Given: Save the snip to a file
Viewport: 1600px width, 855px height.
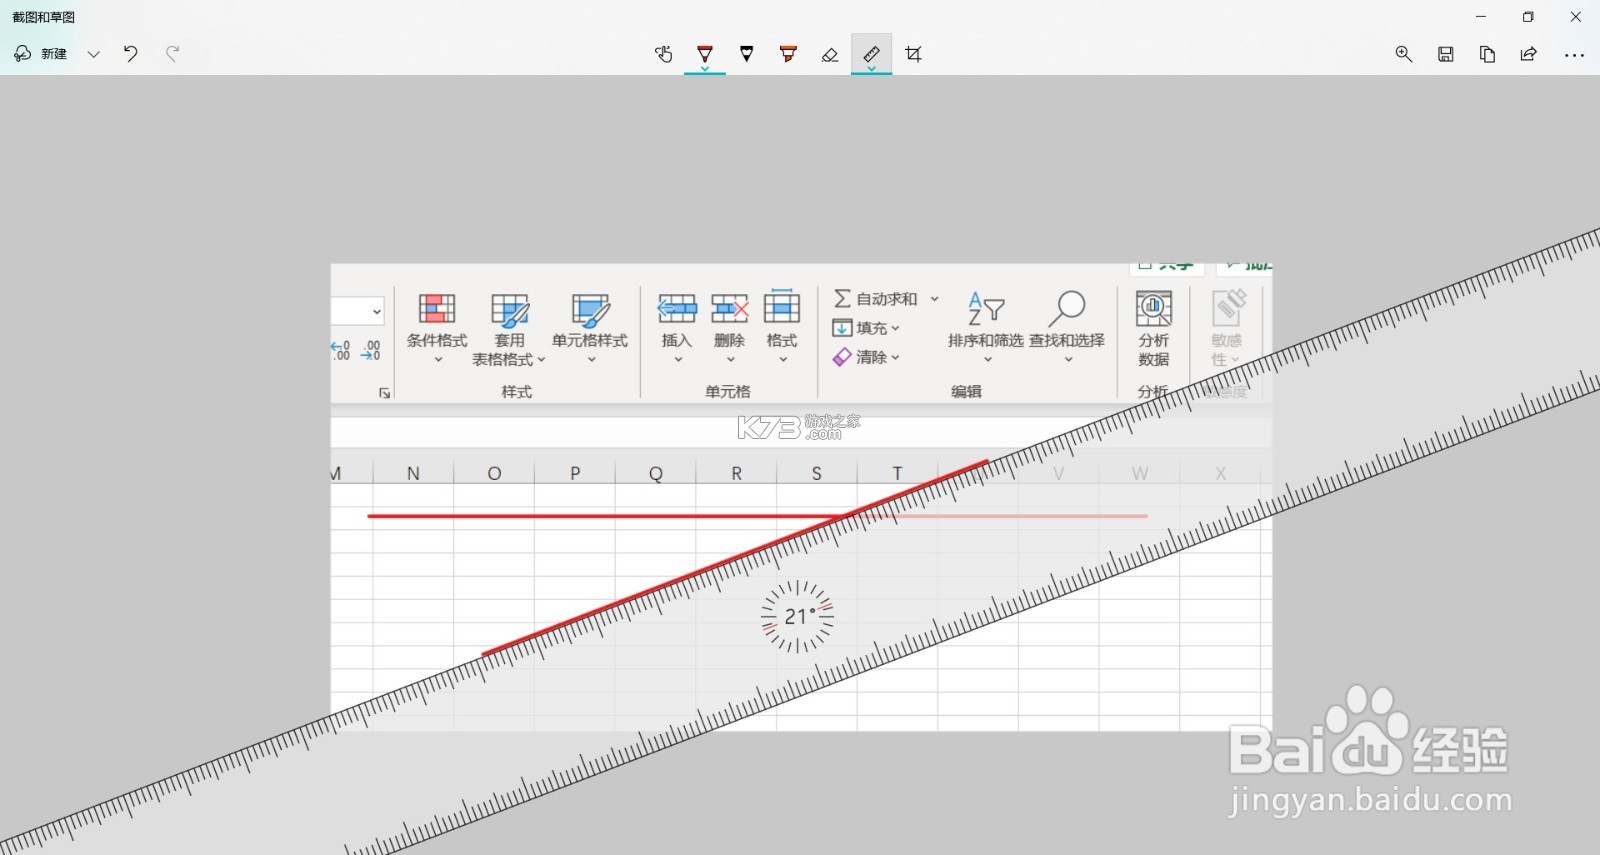Looking at the screenshot, I should pyautogui.click(x=1446, y=54).
